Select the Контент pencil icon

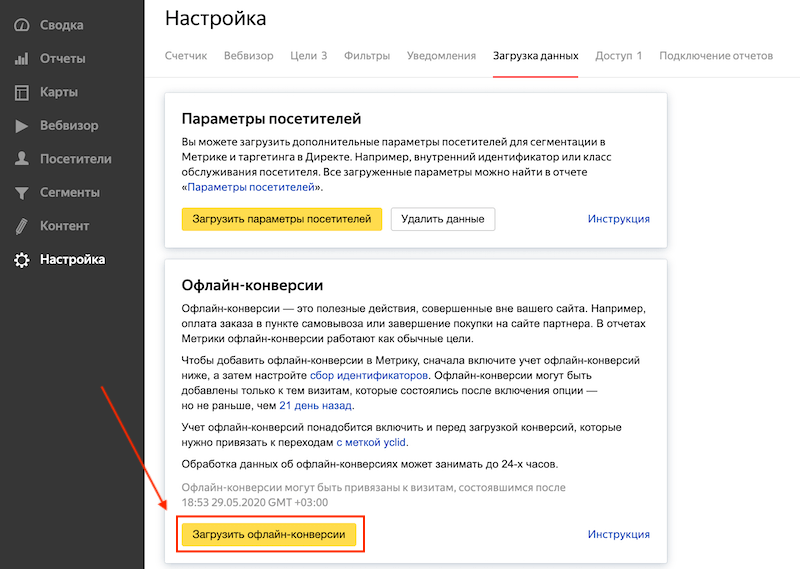(21, 226)
